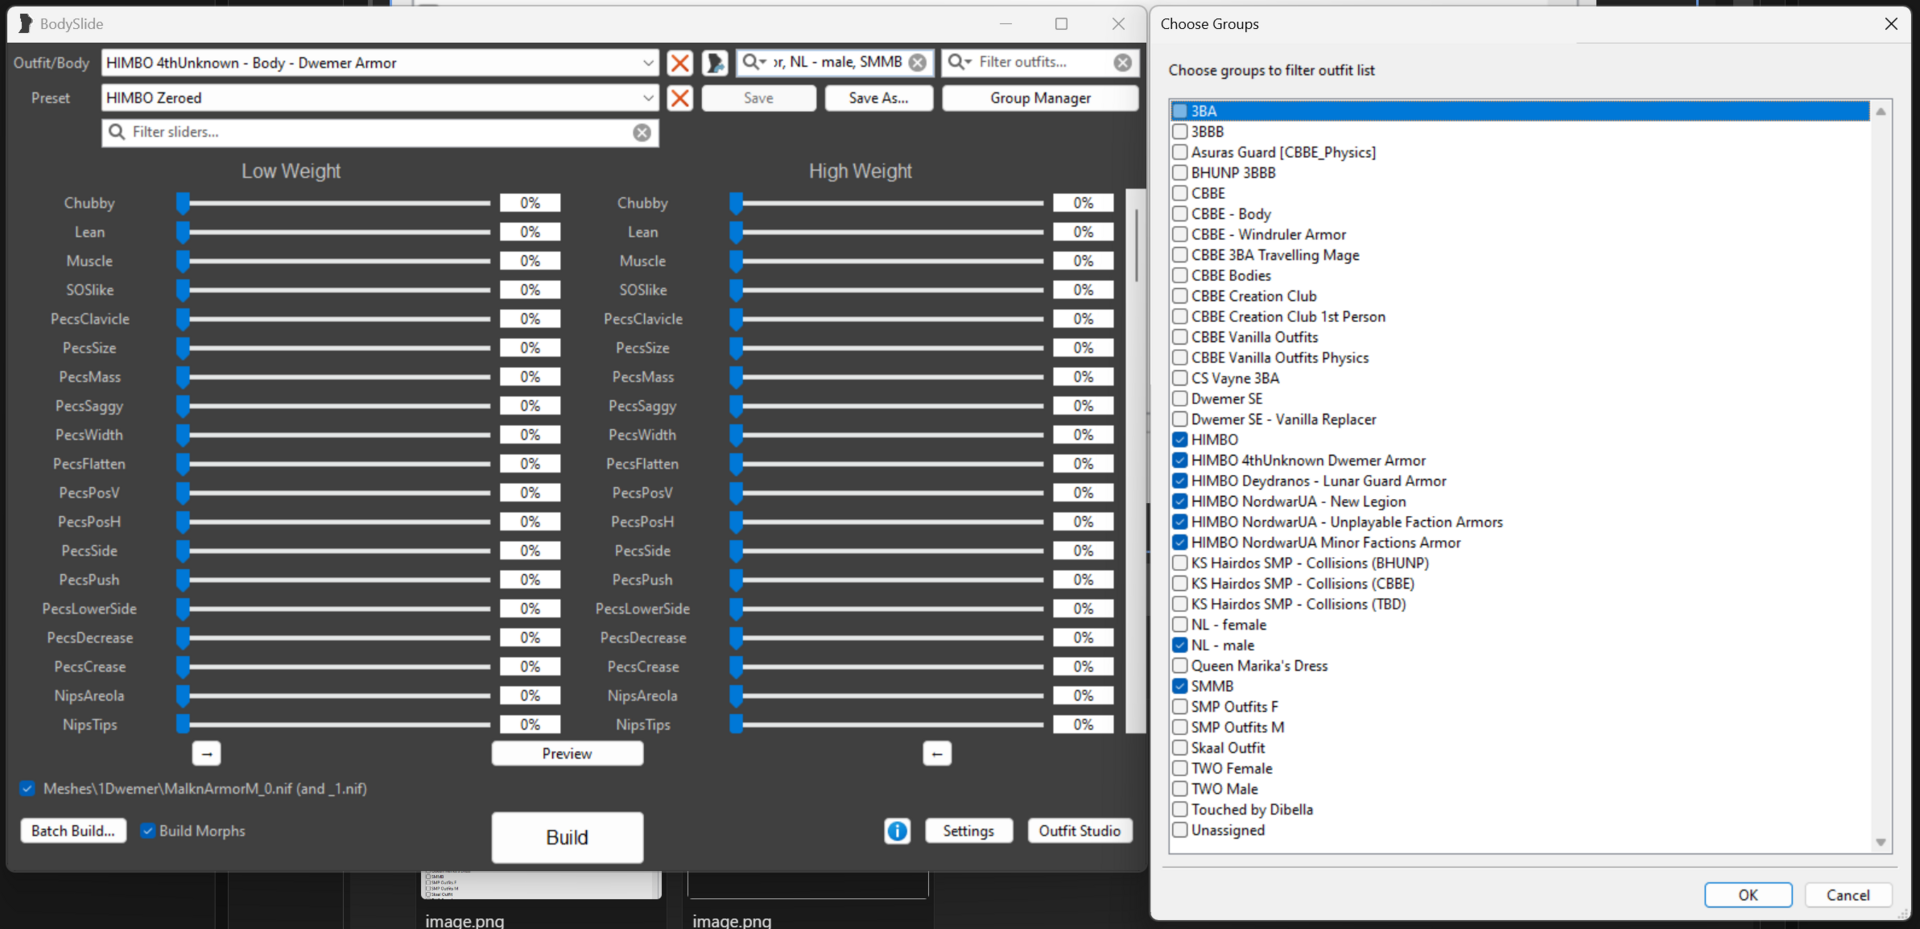The width and height of the screenshot is (1920, 929).
Task: Open the Group Manager
Action: point(1040,98)
